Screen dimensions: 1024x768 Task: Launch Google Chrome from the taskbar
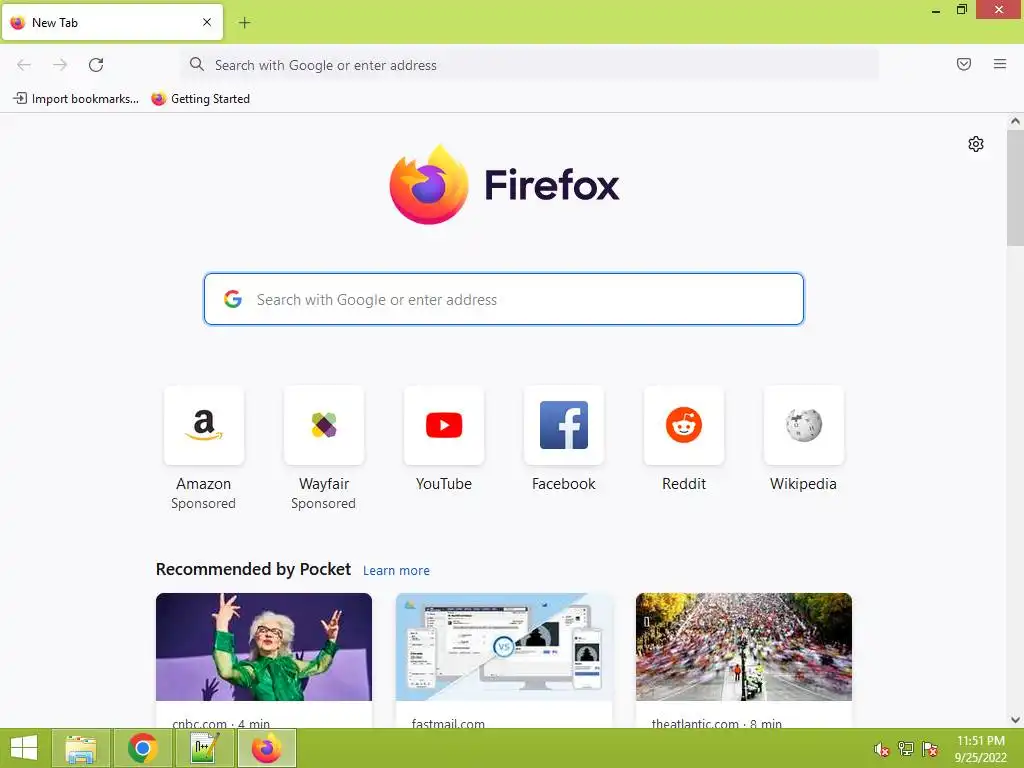(143, 748)
